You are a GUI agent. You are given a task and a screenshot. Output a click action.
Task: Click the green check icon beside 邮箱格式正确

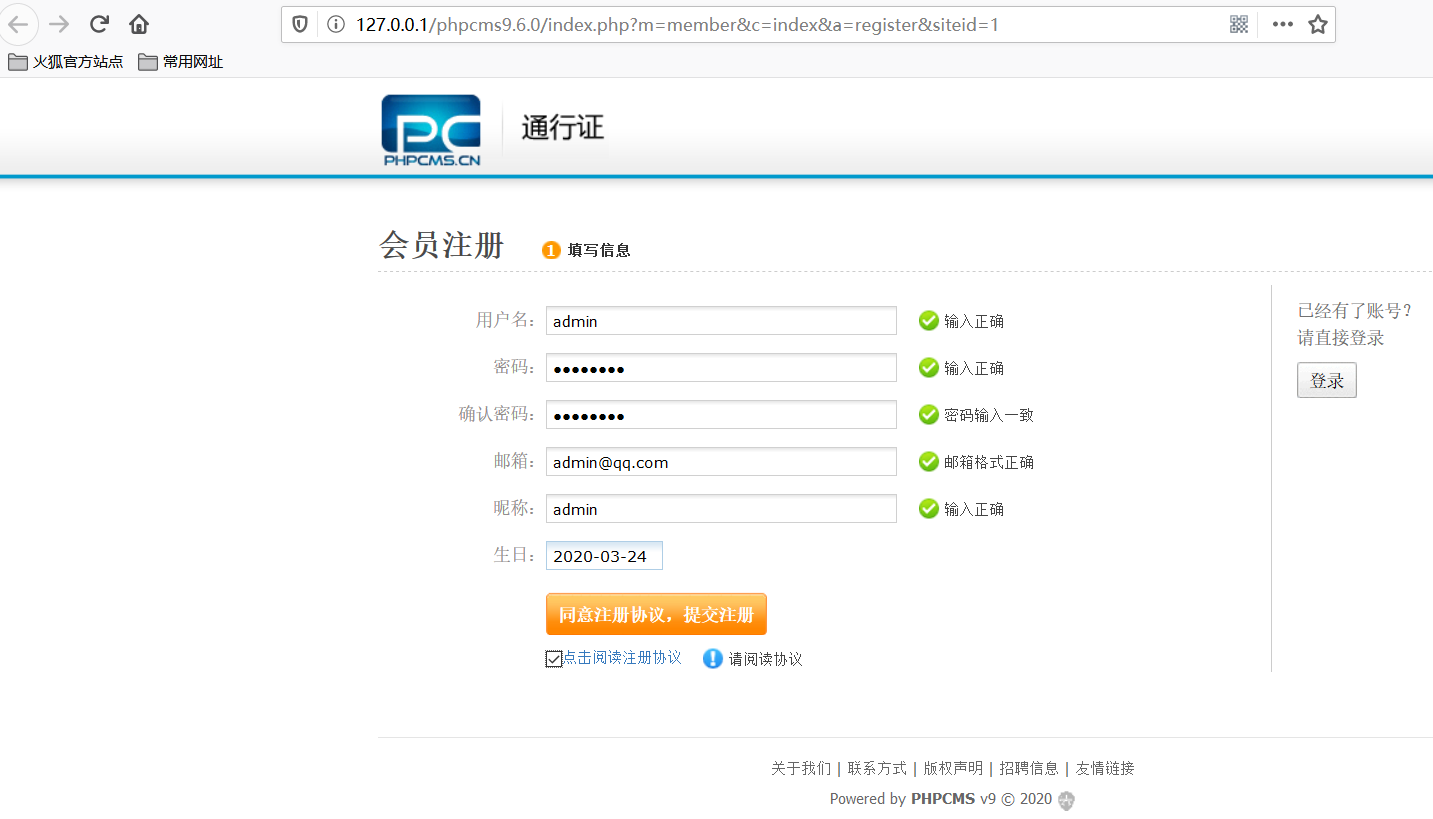[929, 462]
